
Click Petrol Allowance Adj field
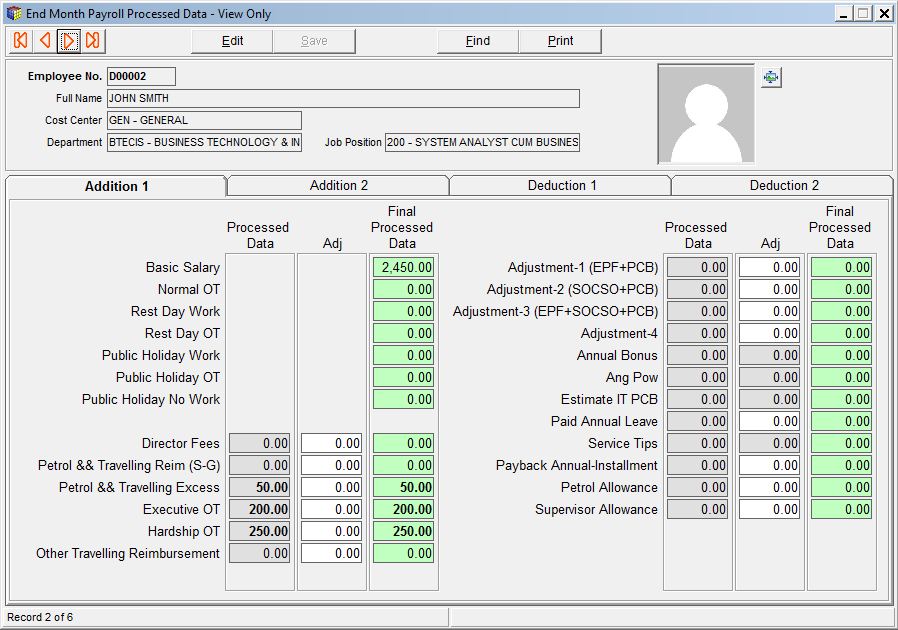pyautogui.click(x=769, y=487)
